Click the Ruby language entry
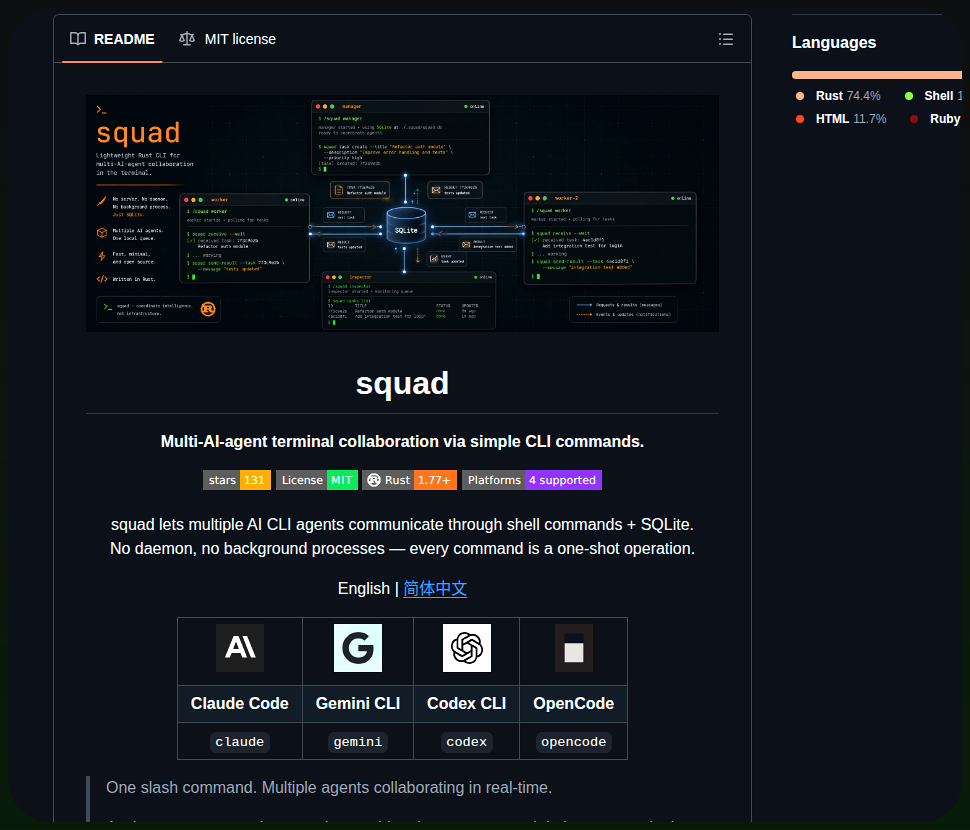 click(x=935, y=119)
